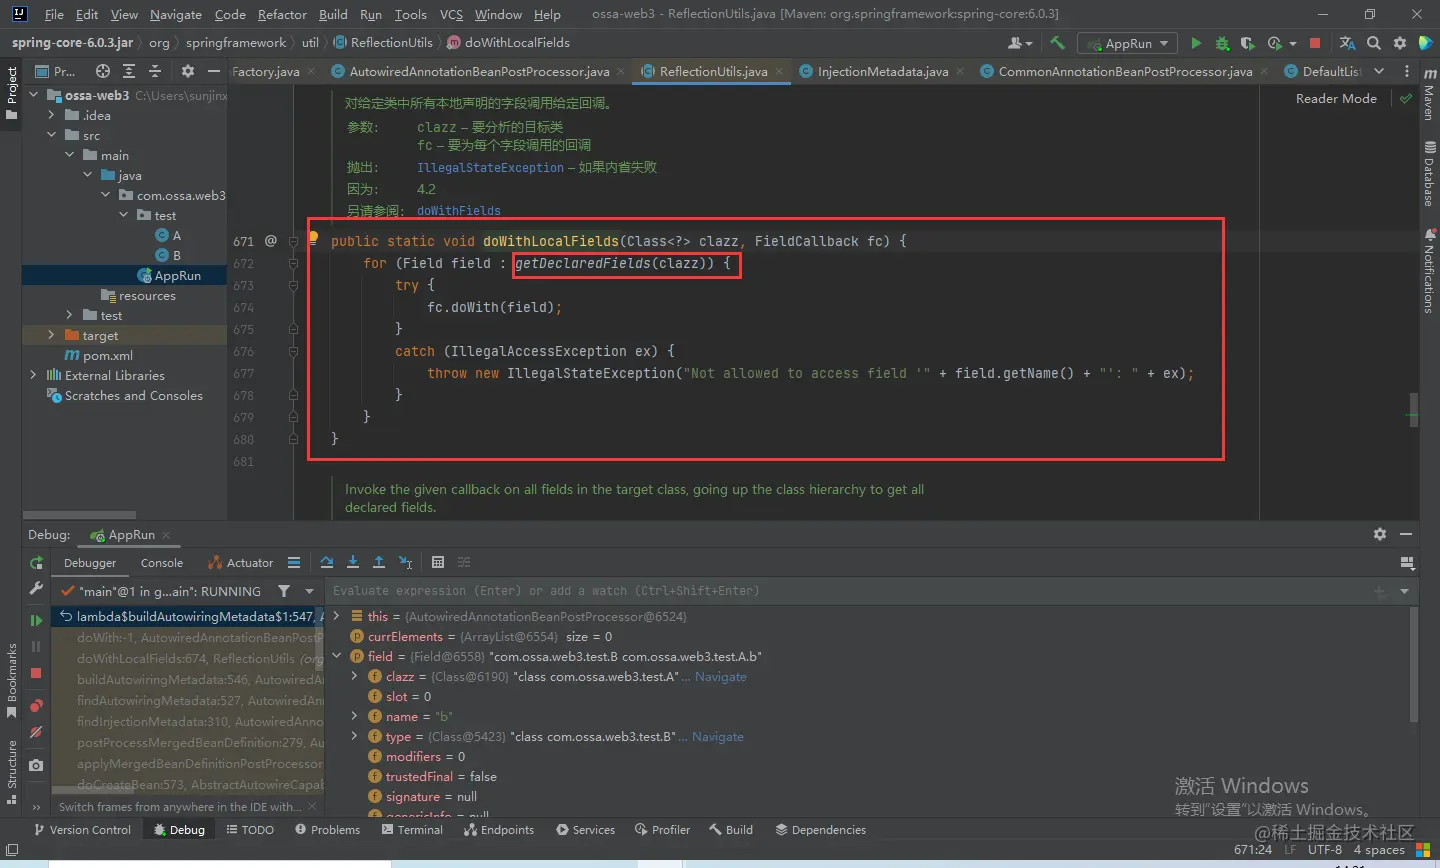Click the green Run AppRun icon
Viewport: 1440px width, 868px height.
[x=1196, y=43]
